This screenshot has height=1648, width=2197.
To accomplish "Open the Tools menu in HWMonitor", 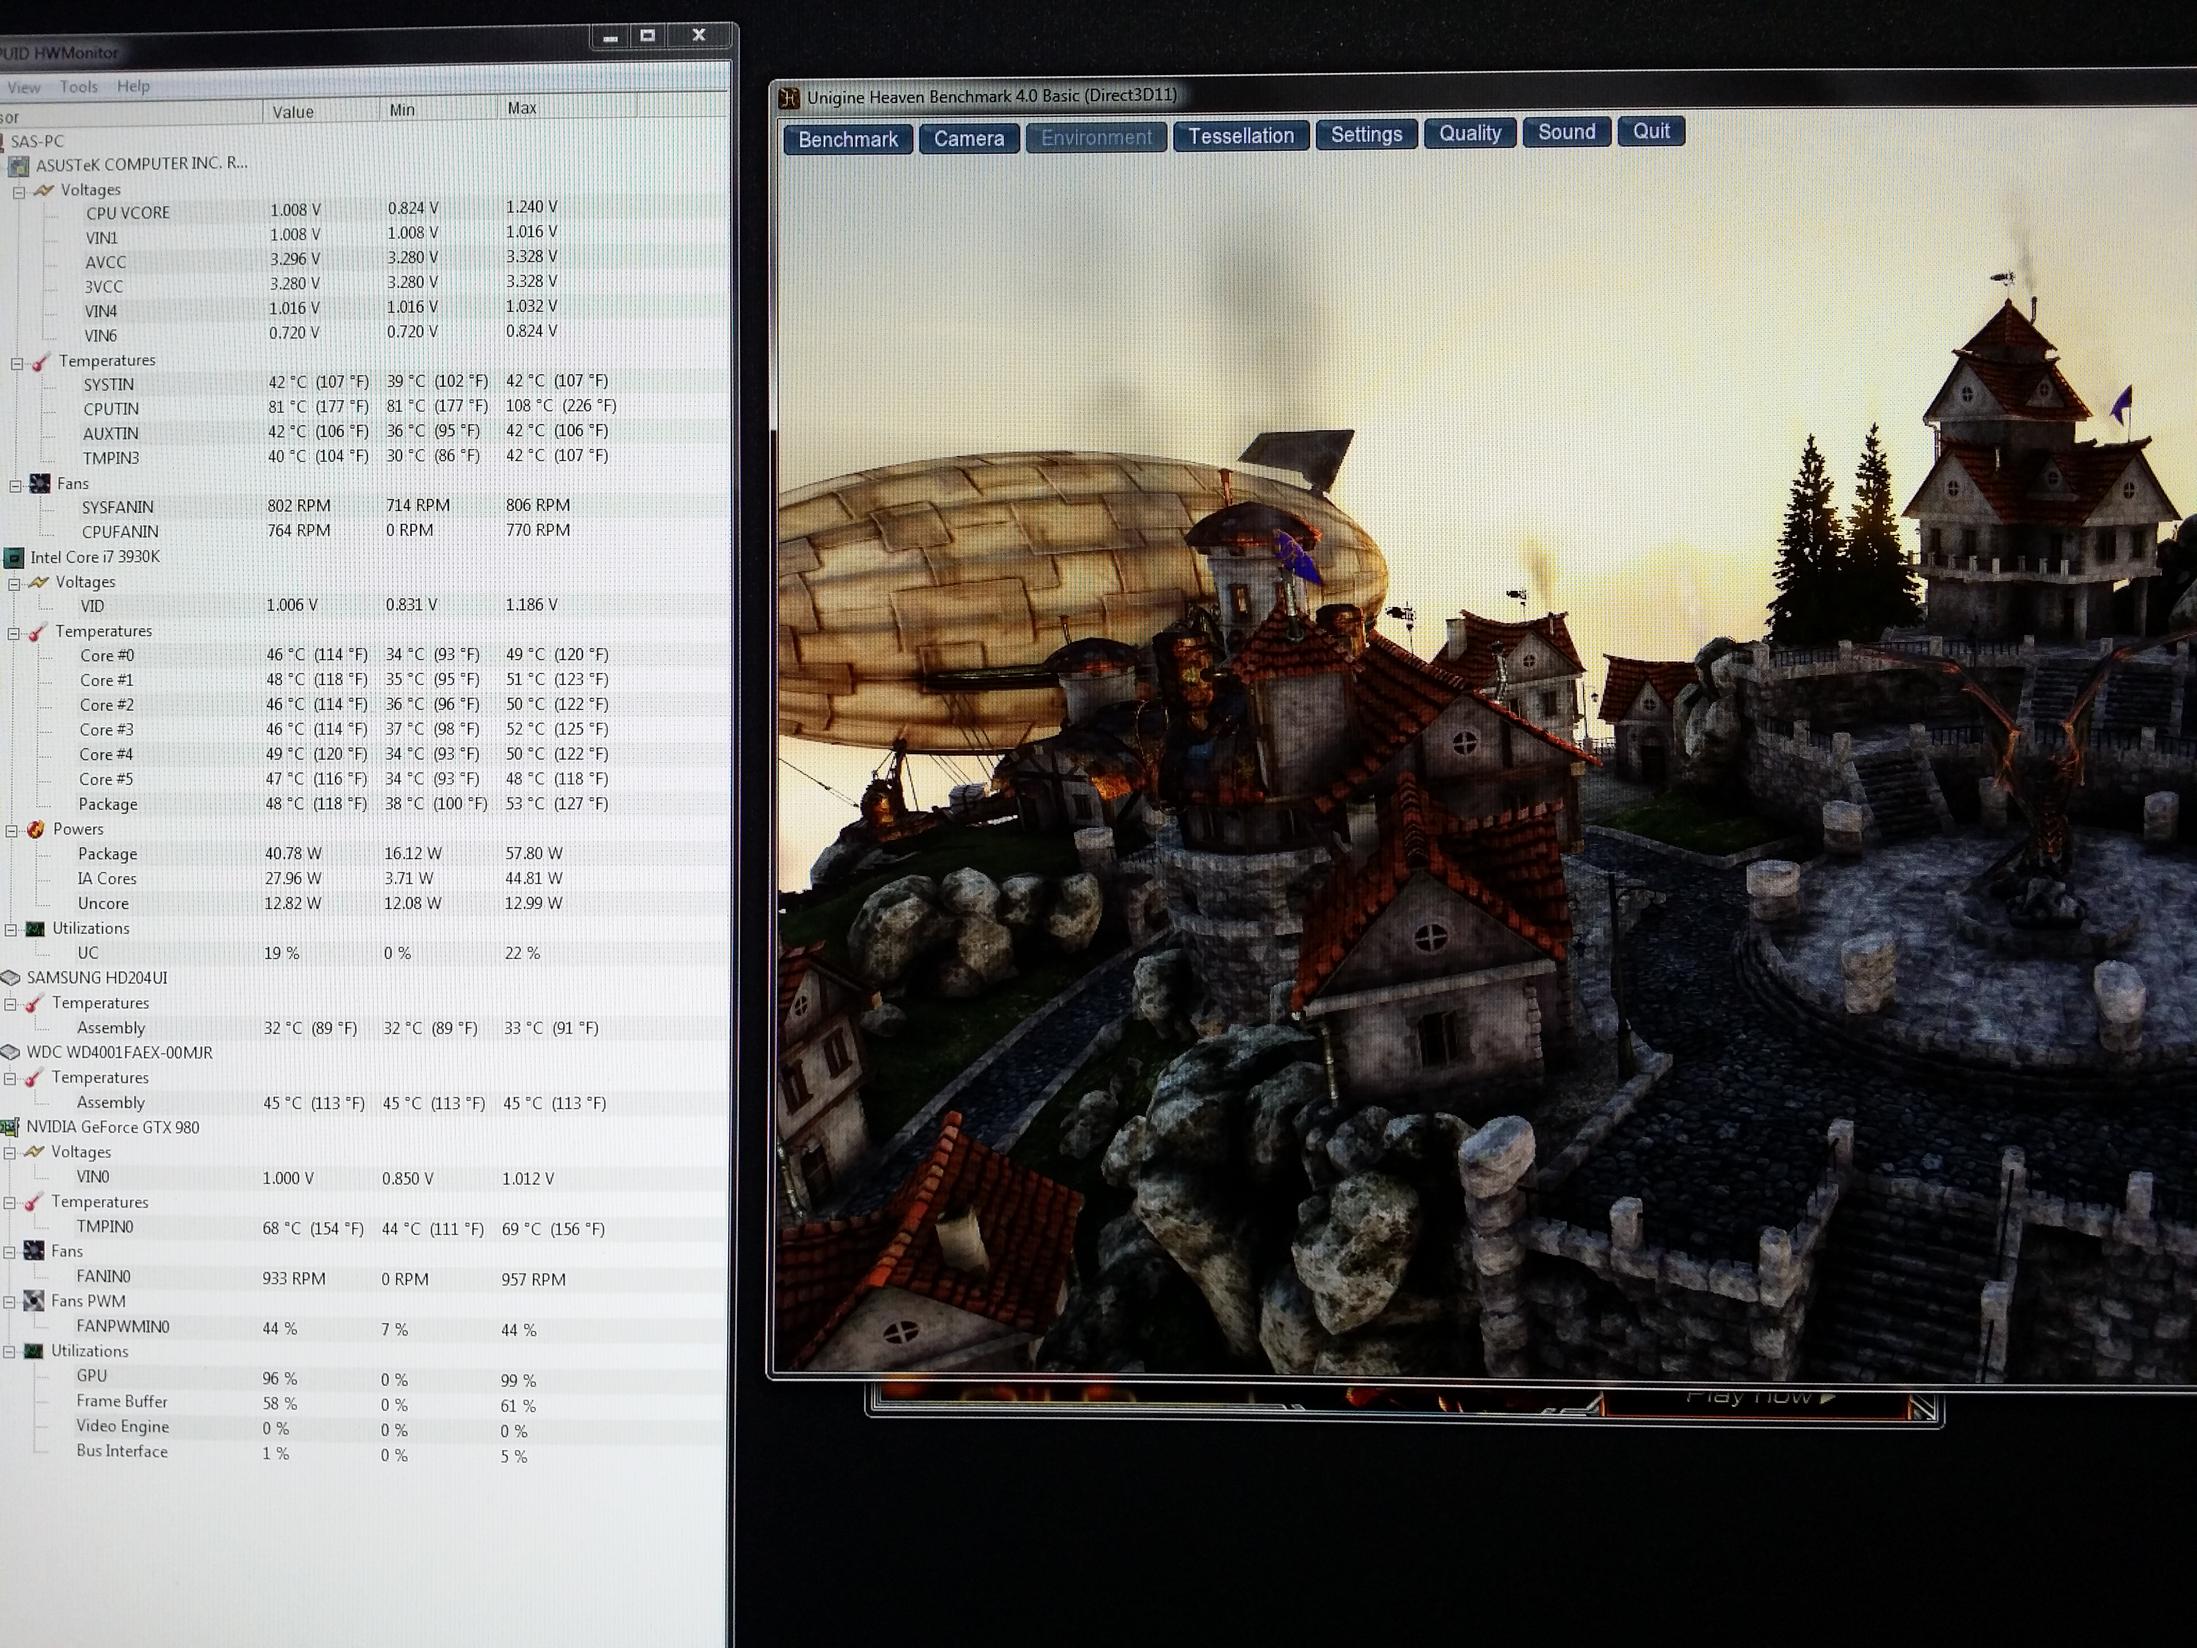I will [x=78, y=87].
